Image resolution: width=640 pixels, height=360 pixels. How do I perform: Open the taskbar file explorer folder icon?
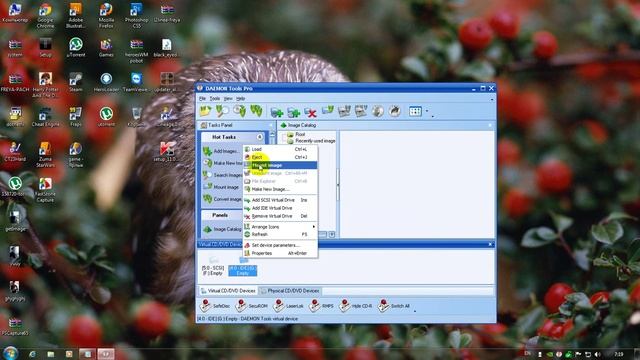51,354
